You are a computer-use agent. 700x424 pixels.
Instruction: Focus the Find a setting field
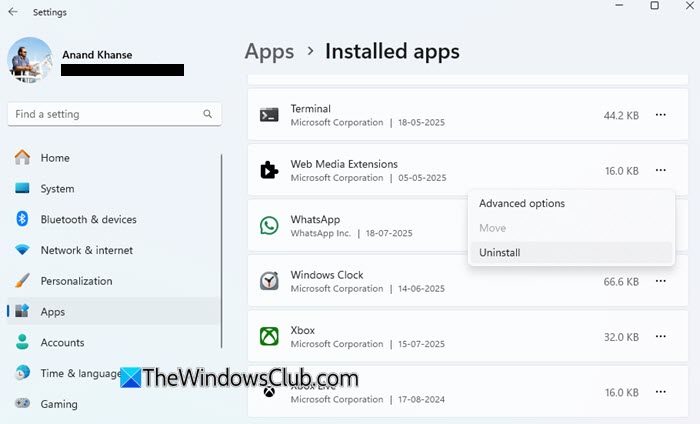114,114
